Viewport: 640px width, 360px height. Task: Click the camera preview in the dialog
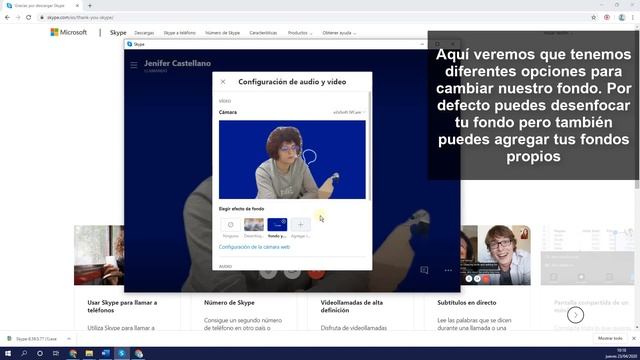click(x=292, y=160)
